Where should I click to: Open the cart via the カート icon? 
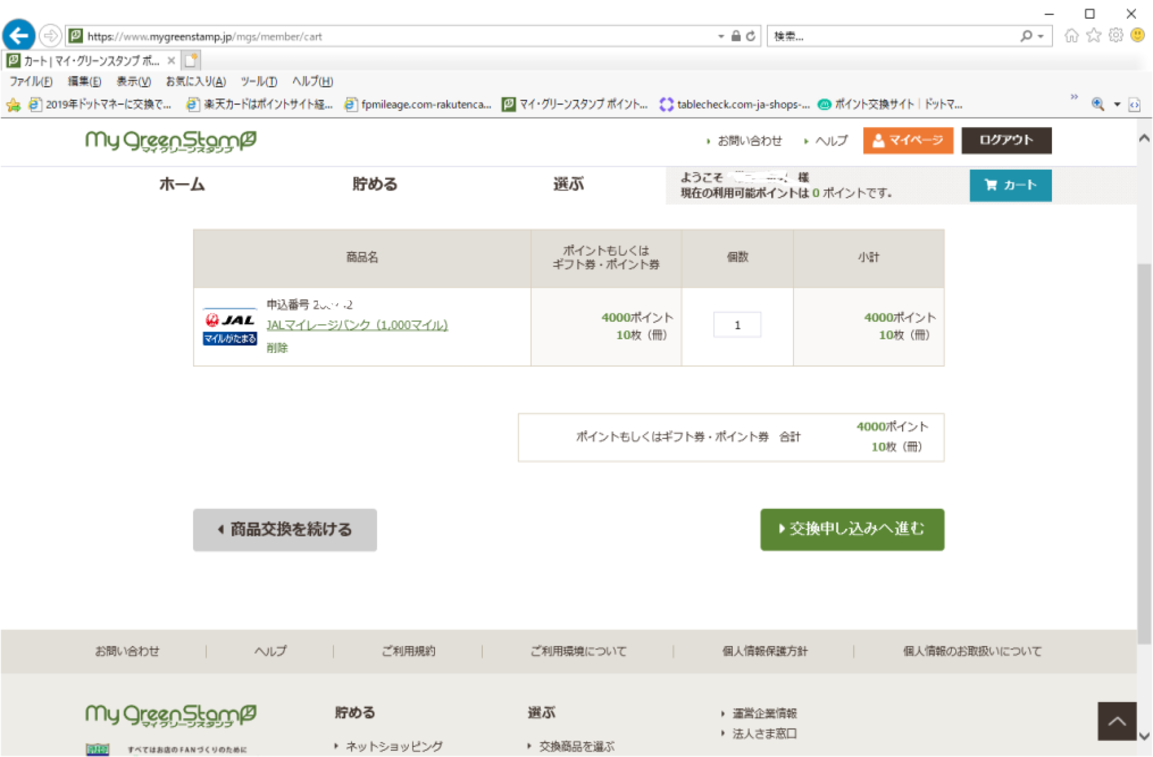[1009, 186]
